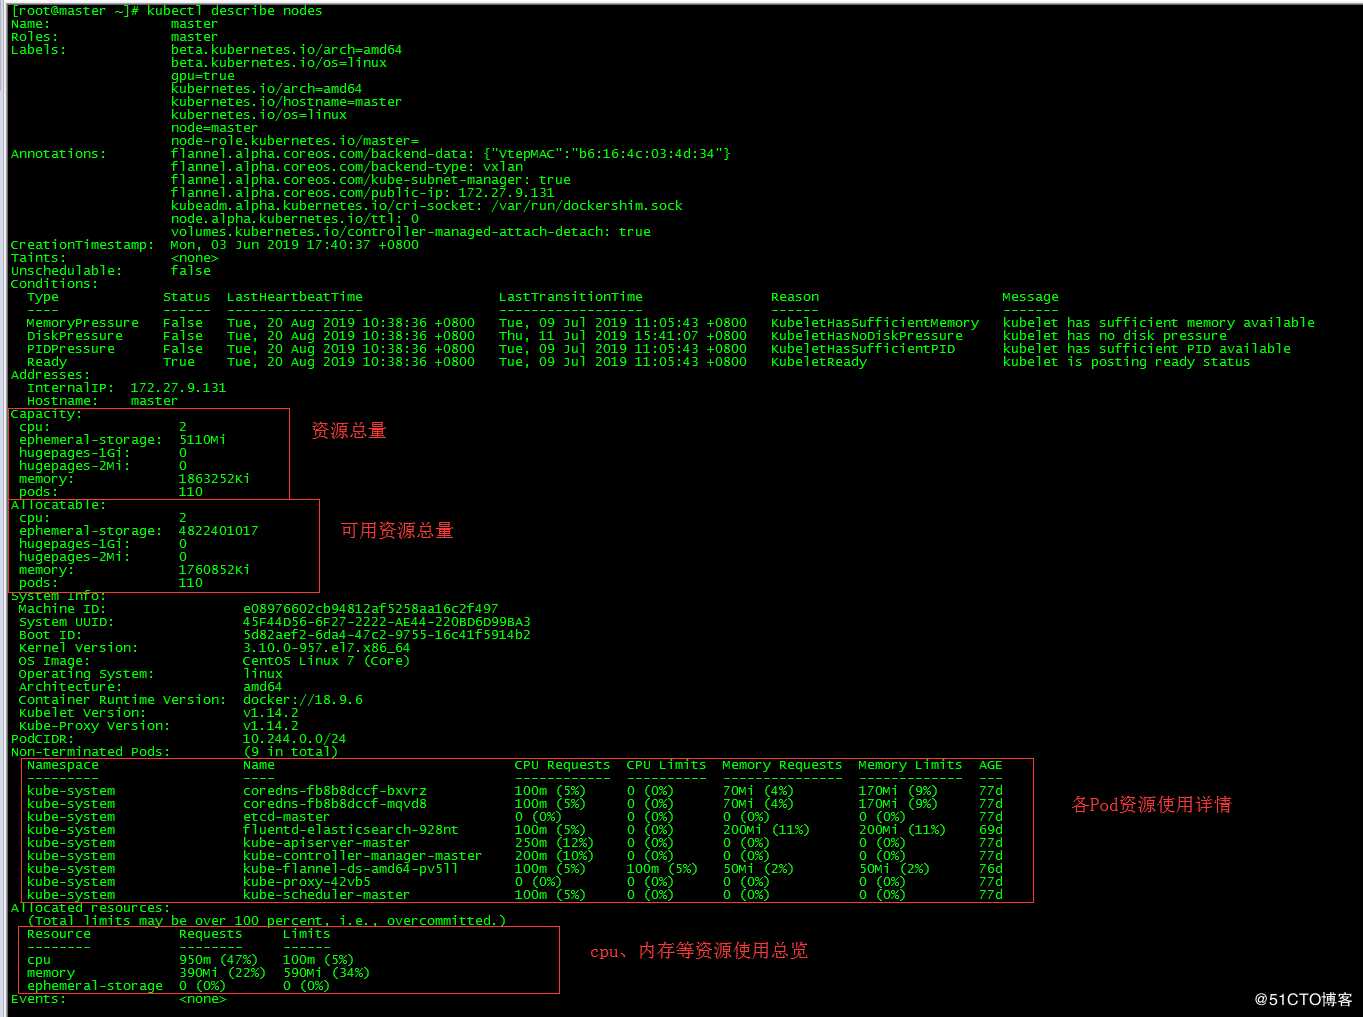Screen dimensions: 1363x1017
Task: Select Capacity ephemeral-storage value '5110Mi'
Action: pyautogui.click(x=202, y=440)
